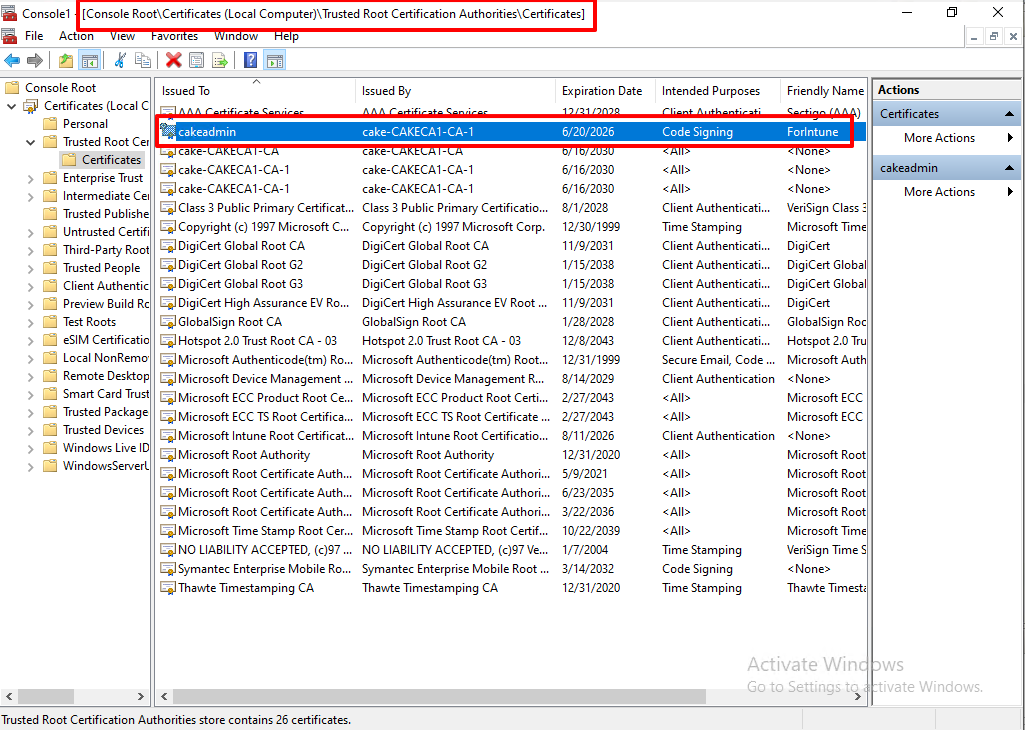
Task: Click the Copy toolbar icon
Action: (x=143, y=61)
